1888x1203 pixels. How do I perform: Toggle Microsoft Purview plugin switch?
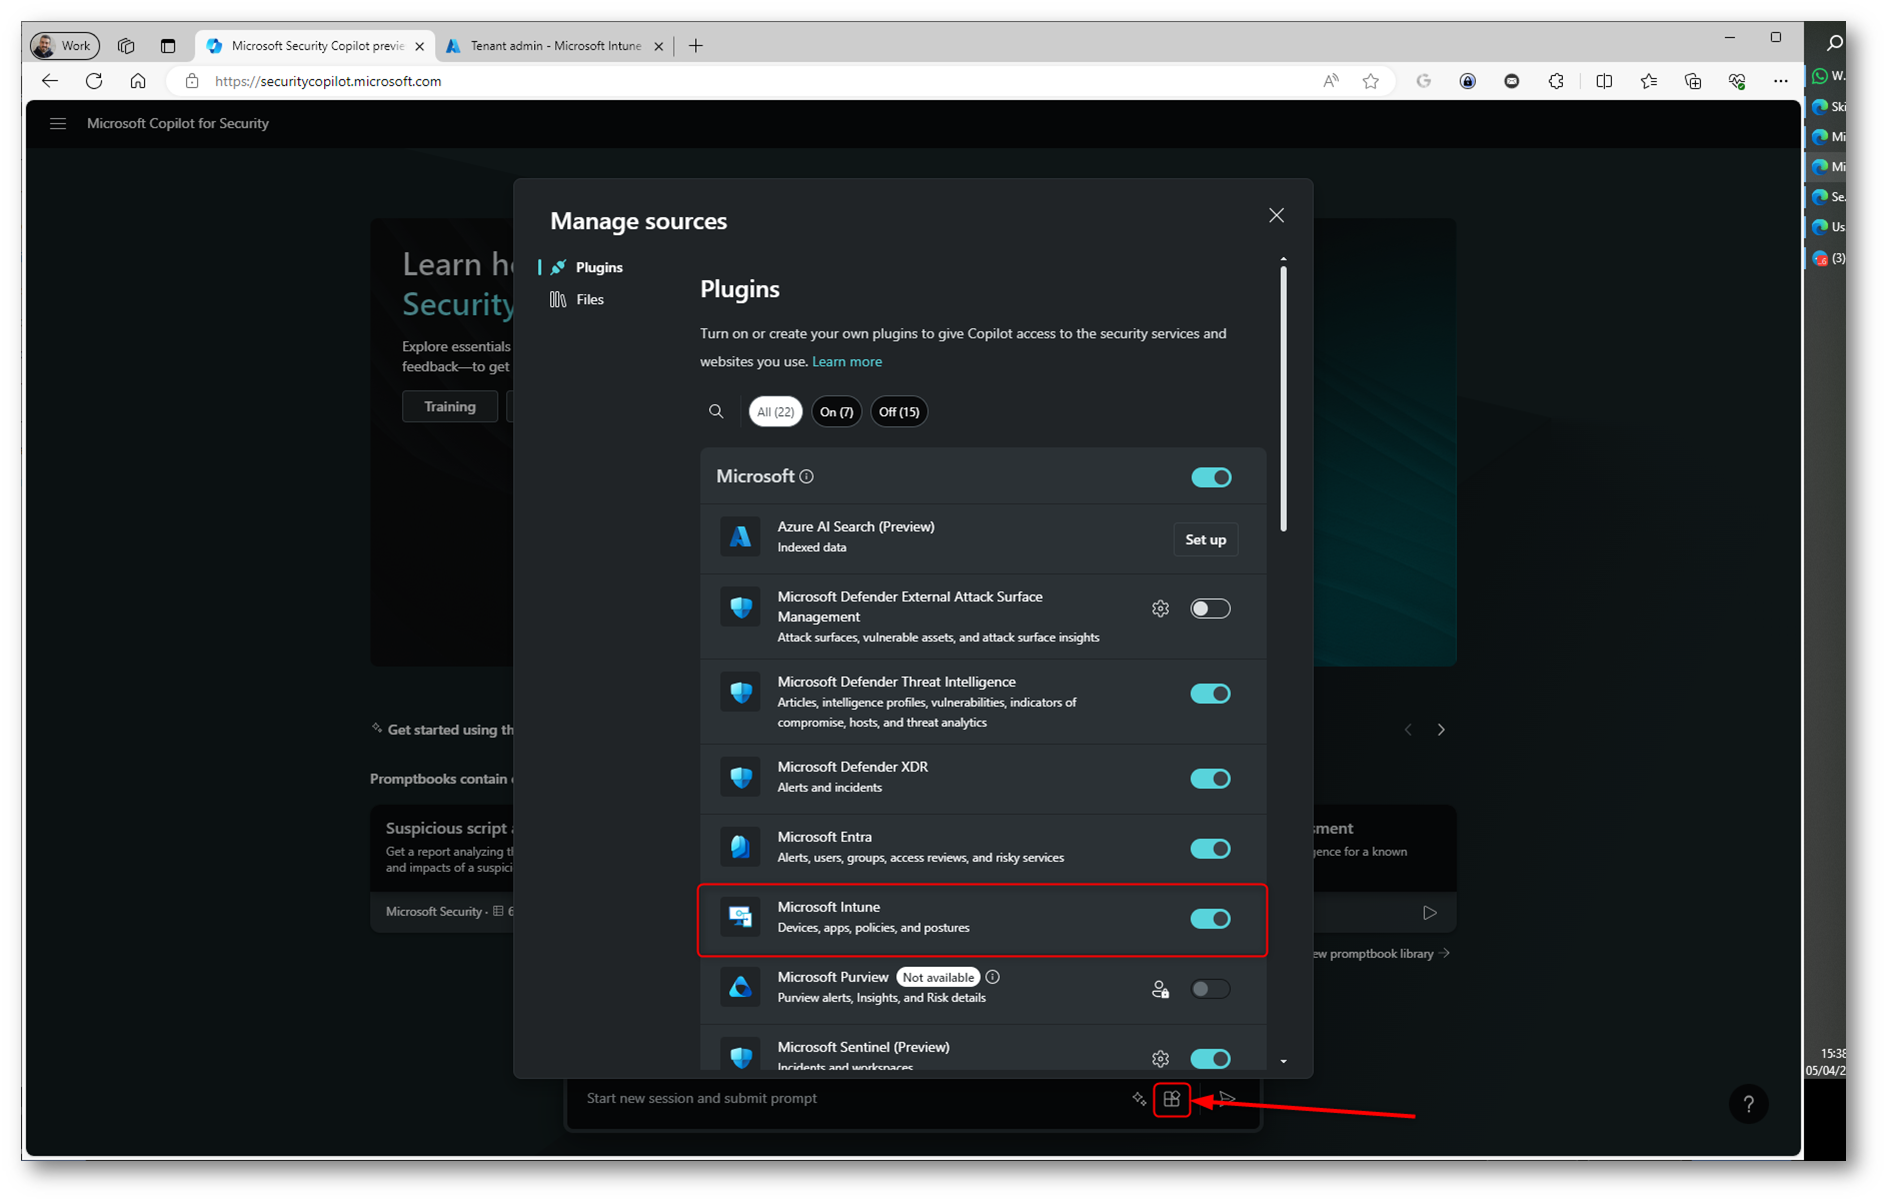click(1210, 989)
